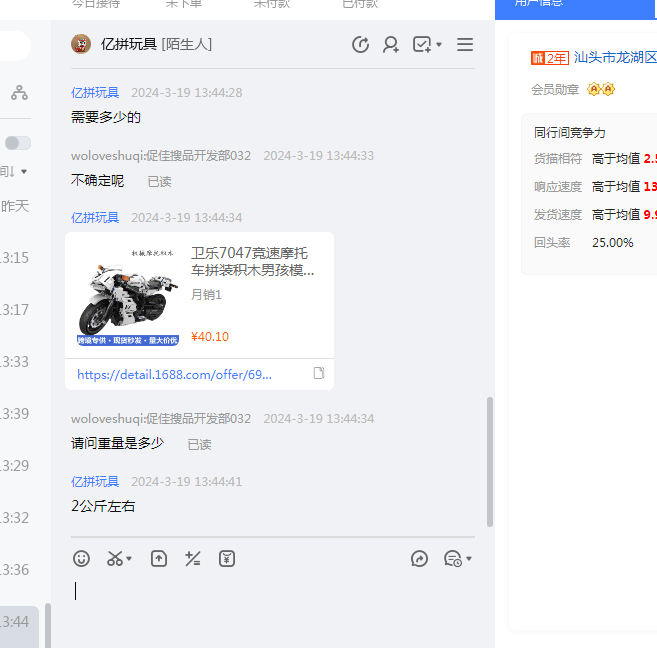Select the conversation timed 3:17

pyautogui.click(x=19, y=310)
